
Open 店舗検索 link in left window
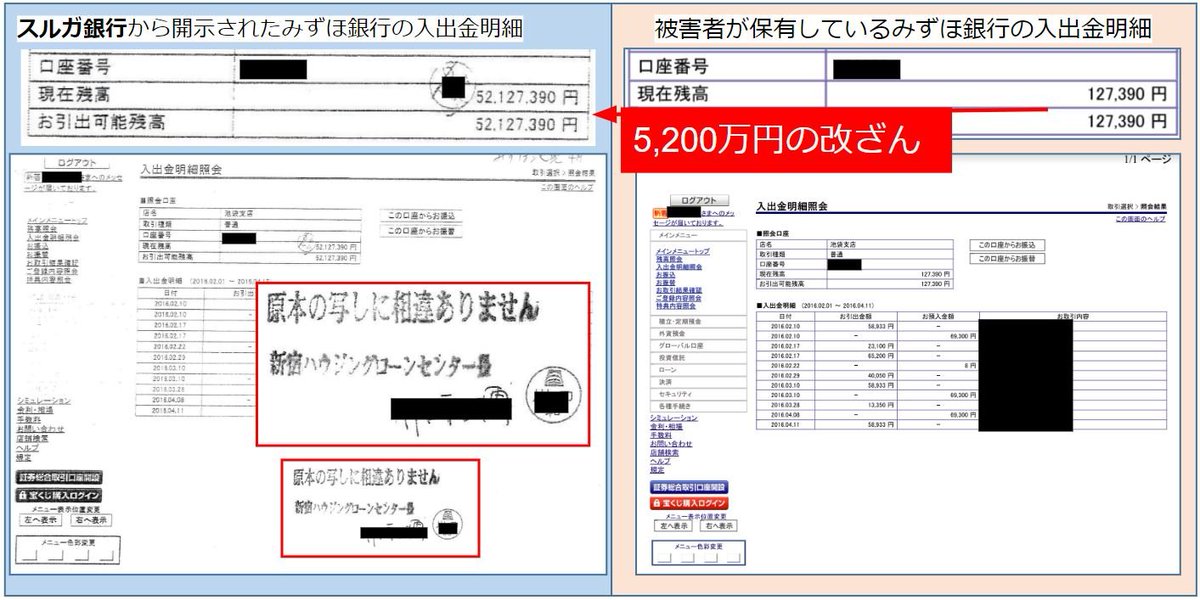pos(33,437)
